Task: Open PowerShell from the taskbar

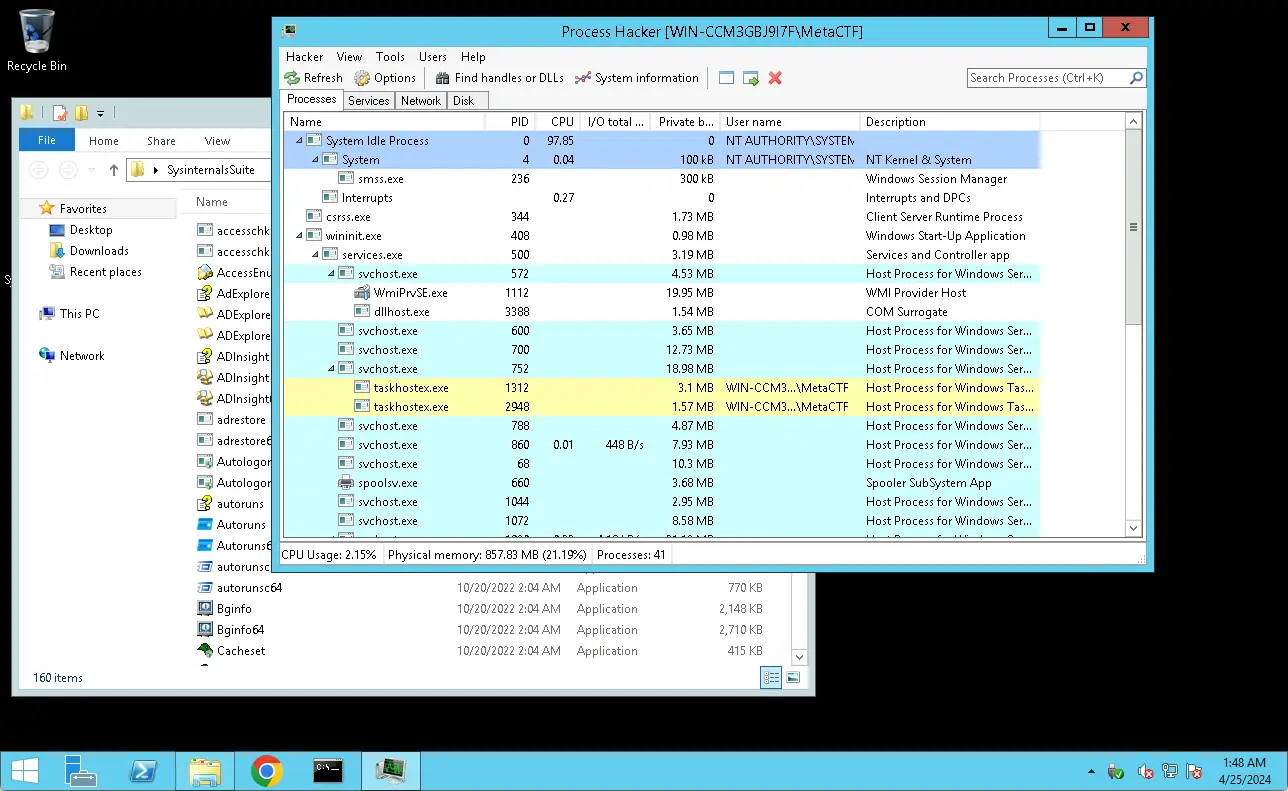Action: coord(143,771)
